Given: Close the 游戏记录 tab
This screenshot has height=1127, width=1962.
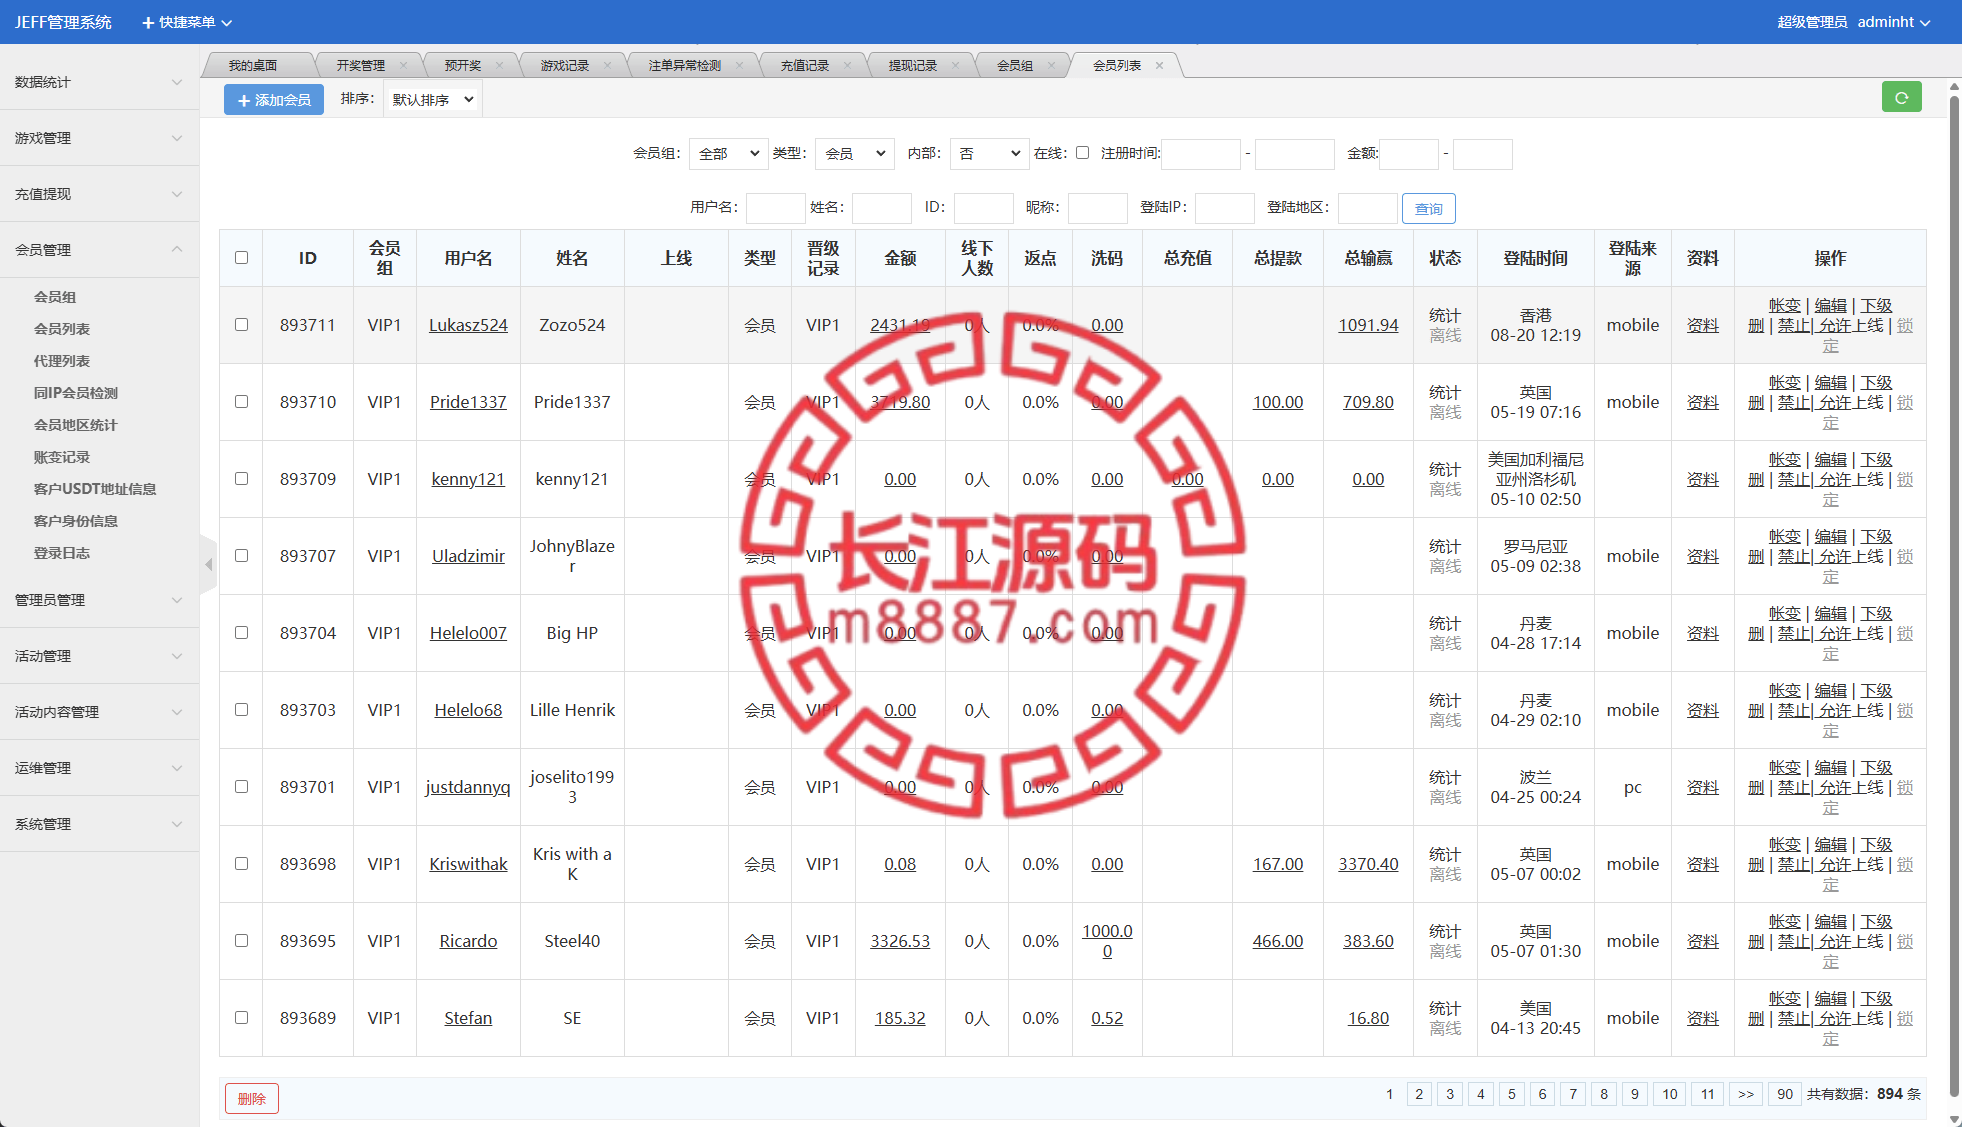Looking at the screenshot, I should (607, 65).
